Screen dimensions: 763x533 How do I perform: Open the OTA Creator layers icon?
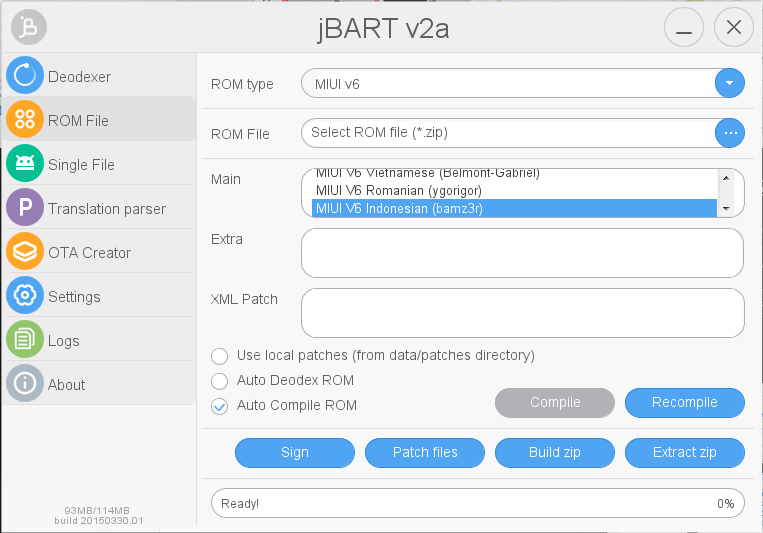[25, 251]
